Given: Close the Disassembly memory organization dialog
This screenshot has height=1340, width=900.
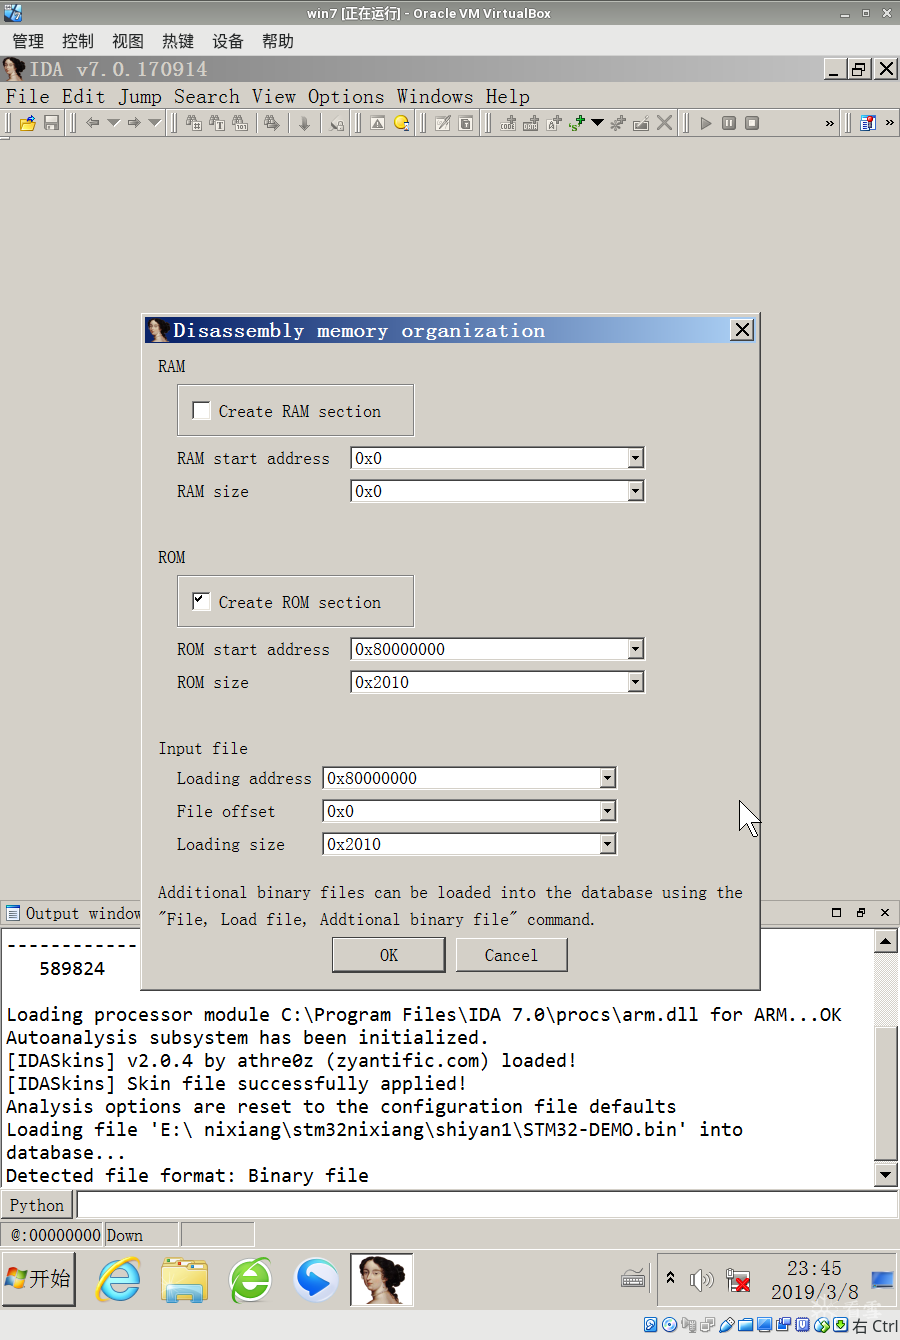Looking at the screenshot, I should tap(741, 330).
